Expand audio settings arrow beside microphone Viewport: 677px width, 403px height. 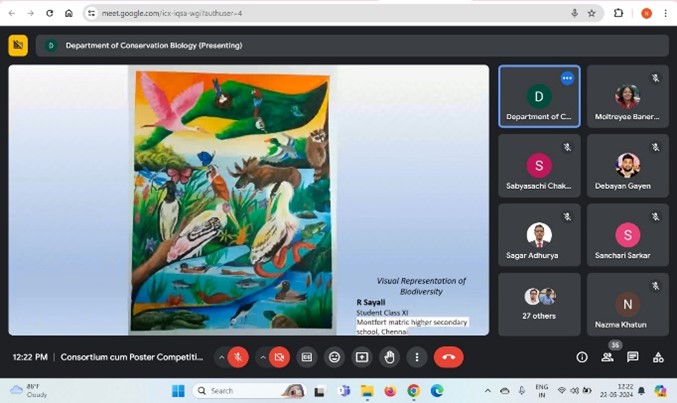221,357
